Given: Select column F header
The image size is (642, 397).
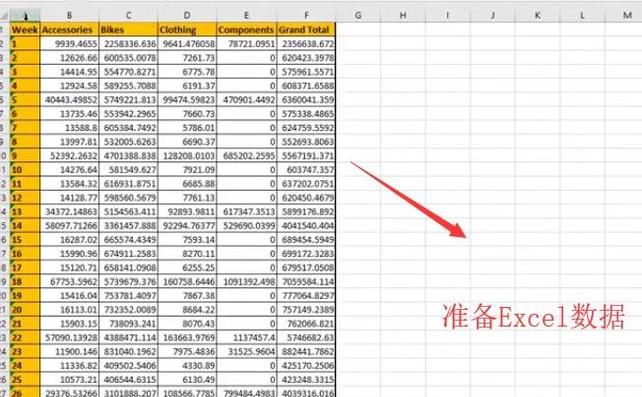Looking at the screenshot, I should tap(306, 16).
